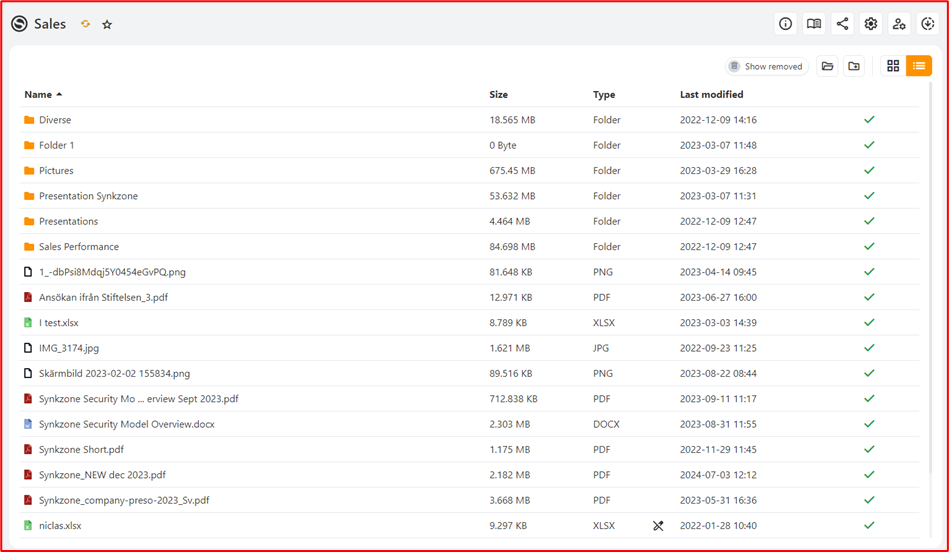Click the share icon in header
The width and height of the screenshot is (949, 552).
pos(842,24)
